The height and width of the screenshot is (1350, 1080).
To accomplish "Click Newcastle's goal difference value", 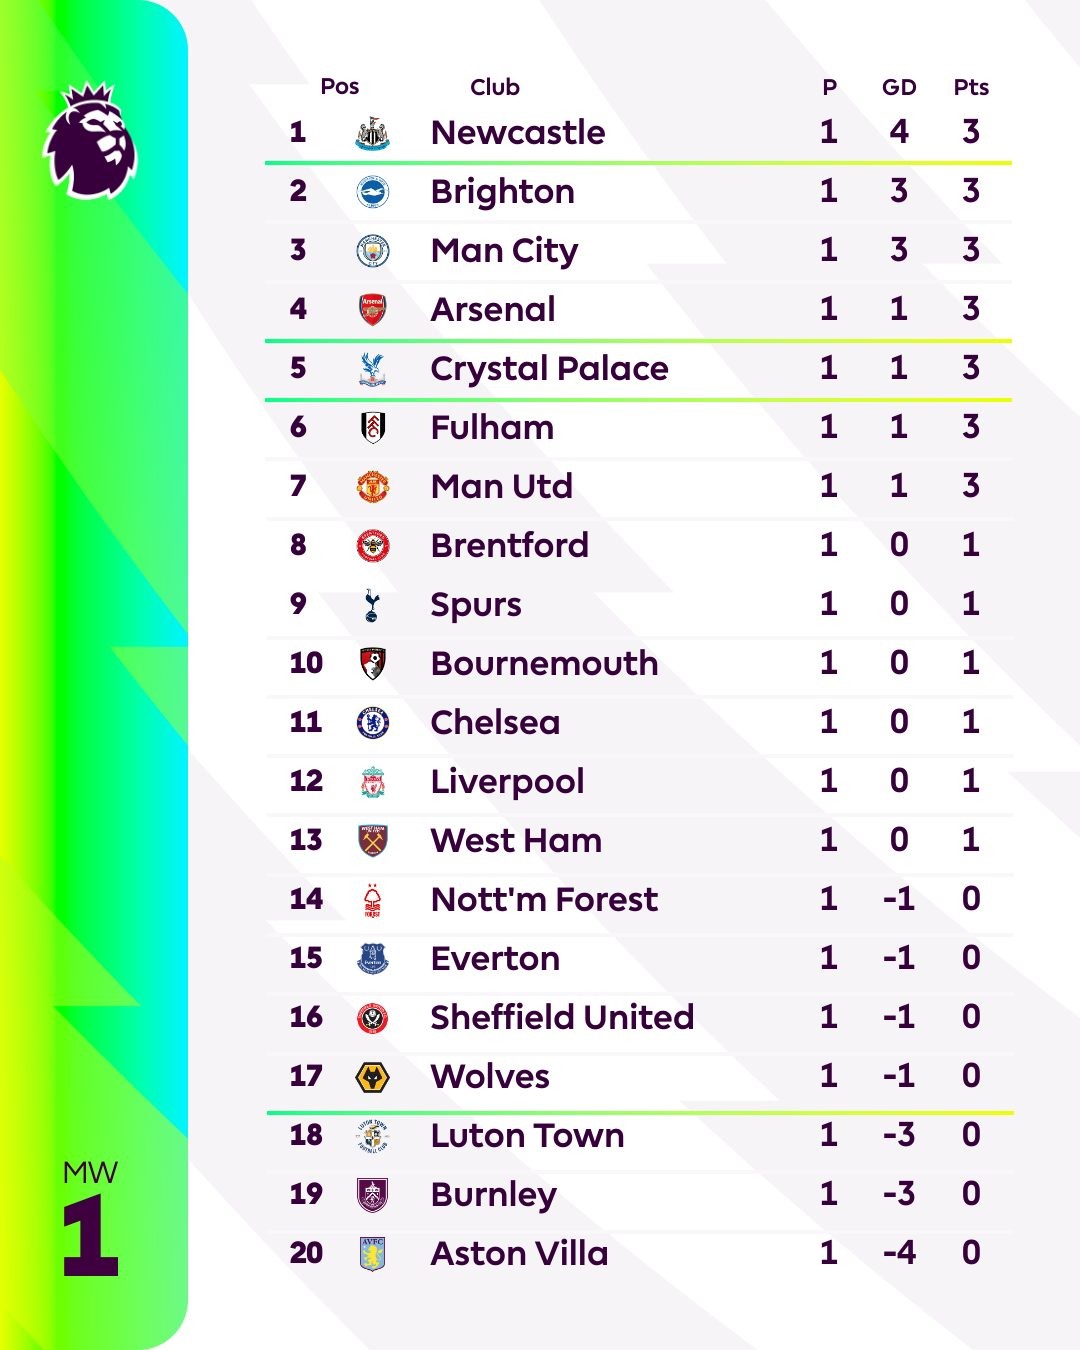I will pyautogui.click(x=898, y=132).
